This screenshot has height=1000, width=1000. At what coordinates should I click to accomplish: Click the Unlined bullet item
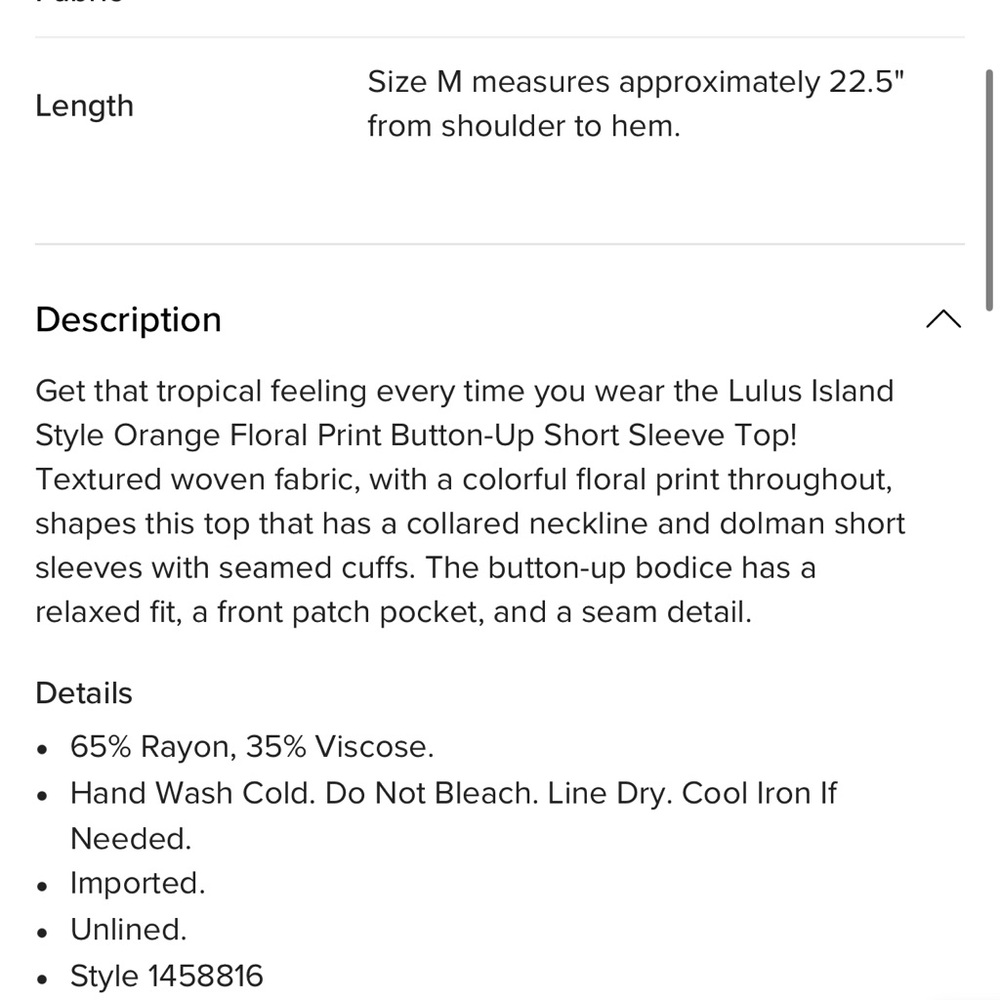pos(128,930)
